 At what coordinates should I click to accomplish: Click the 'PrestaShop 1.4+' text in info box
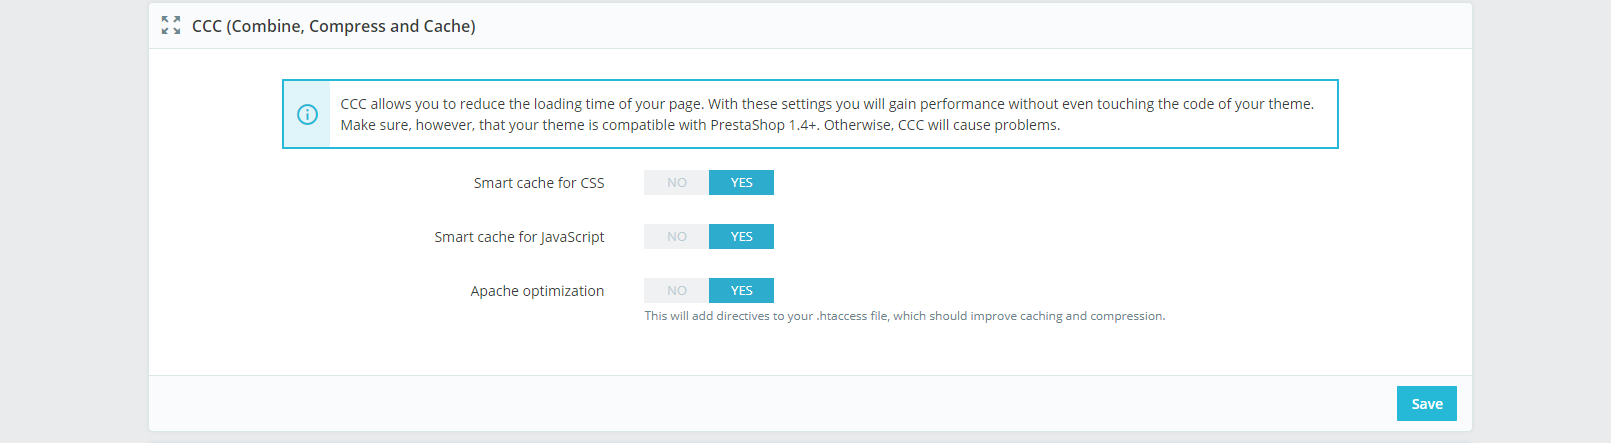pyautogui.click(x=764, y=125)
